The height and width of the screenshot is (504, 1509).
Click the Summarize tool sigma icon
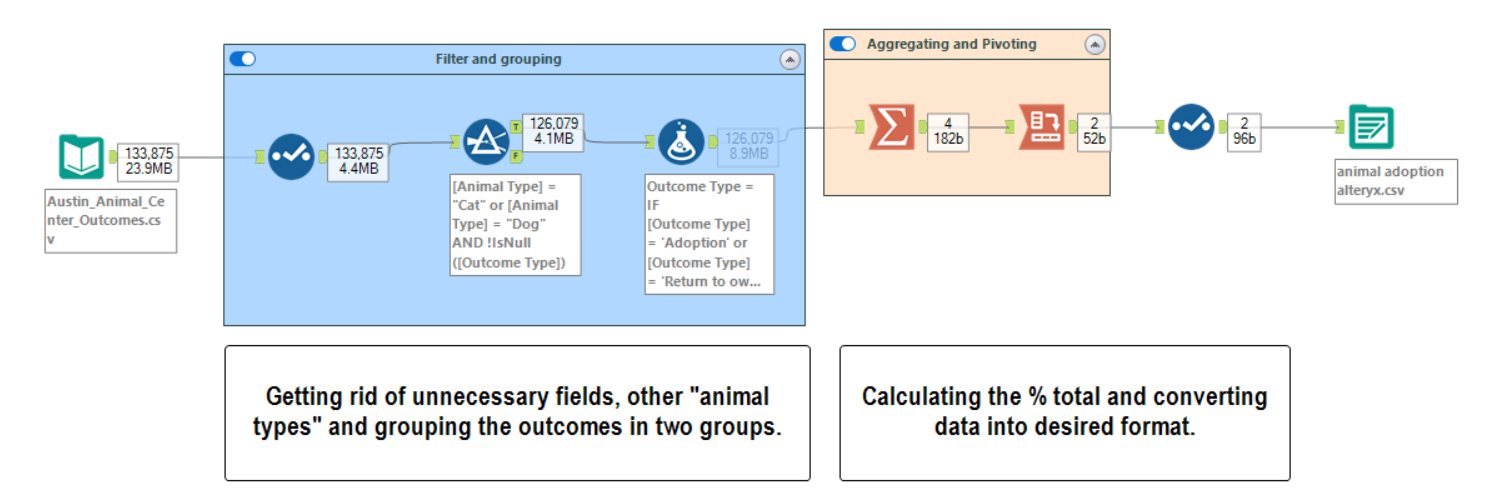889,127
